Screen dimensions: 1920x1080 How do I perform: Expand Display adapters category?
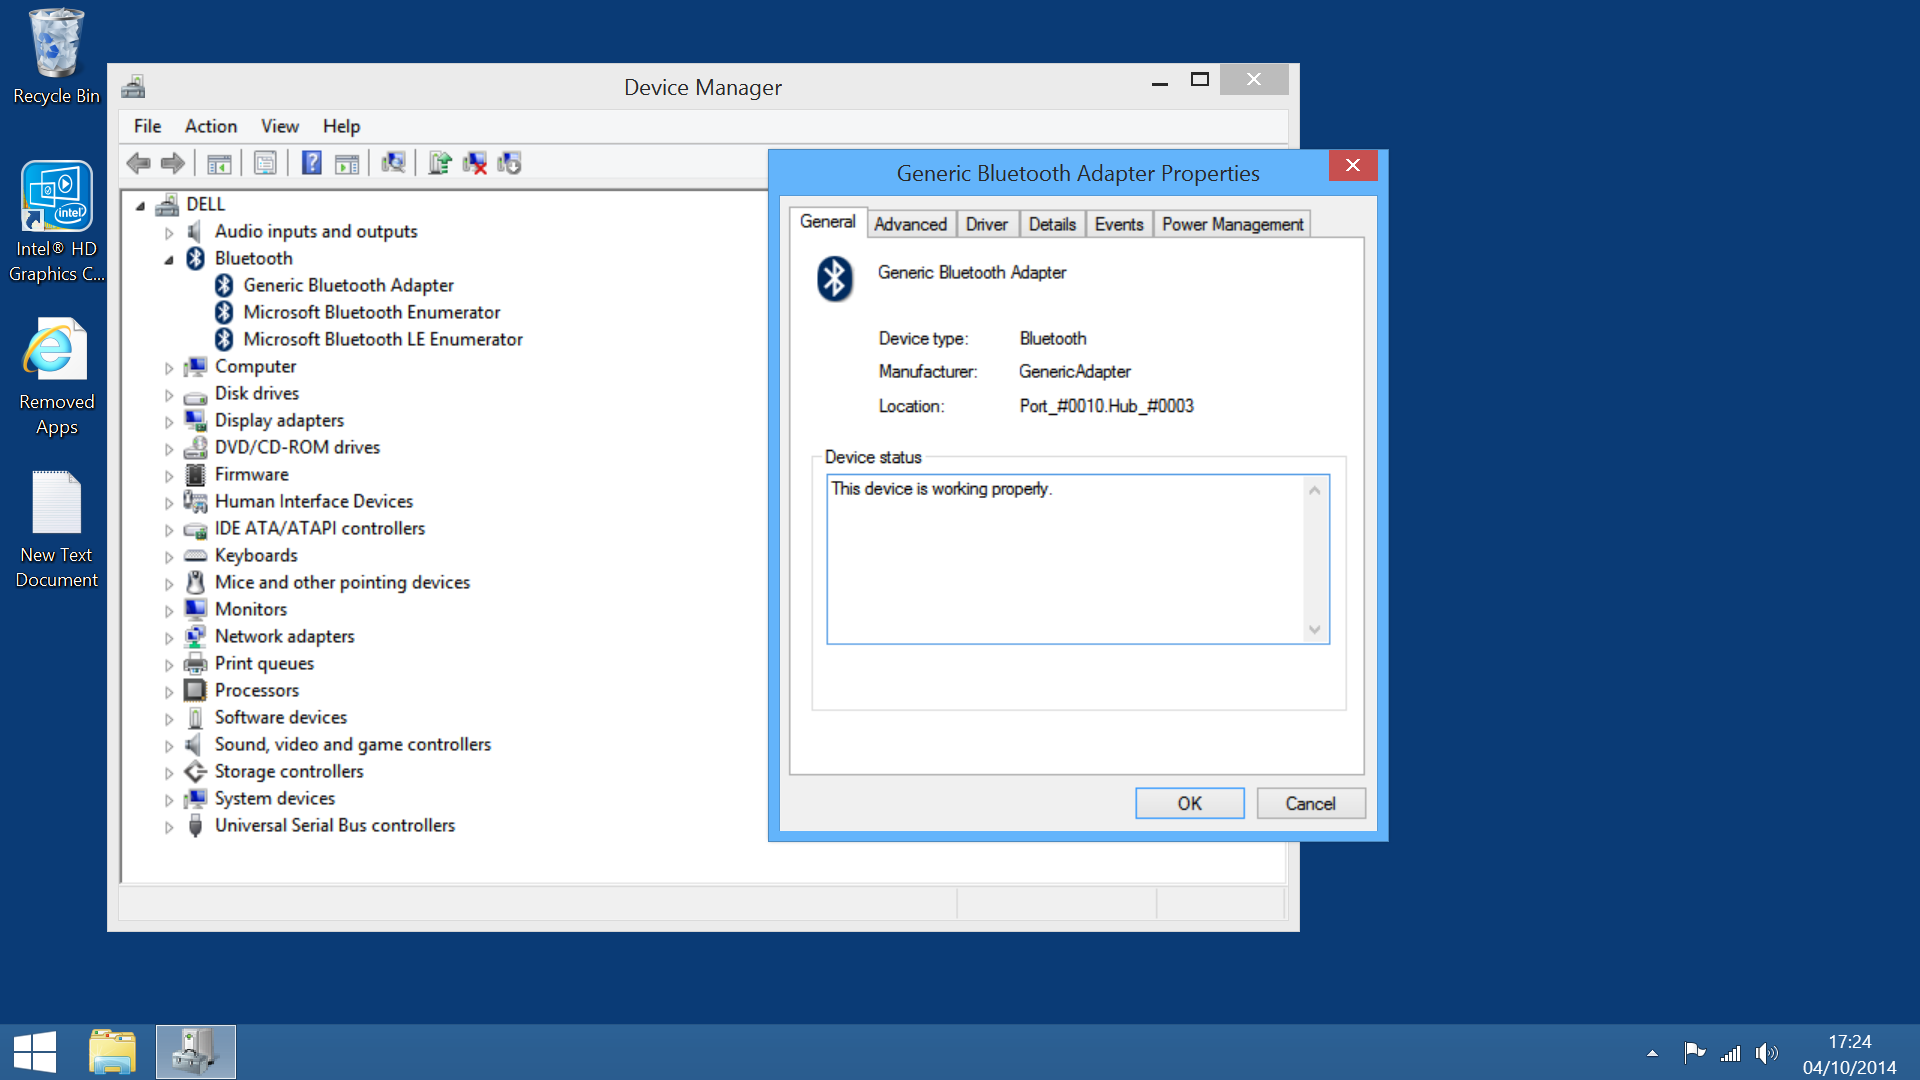[x=169, y=421]
